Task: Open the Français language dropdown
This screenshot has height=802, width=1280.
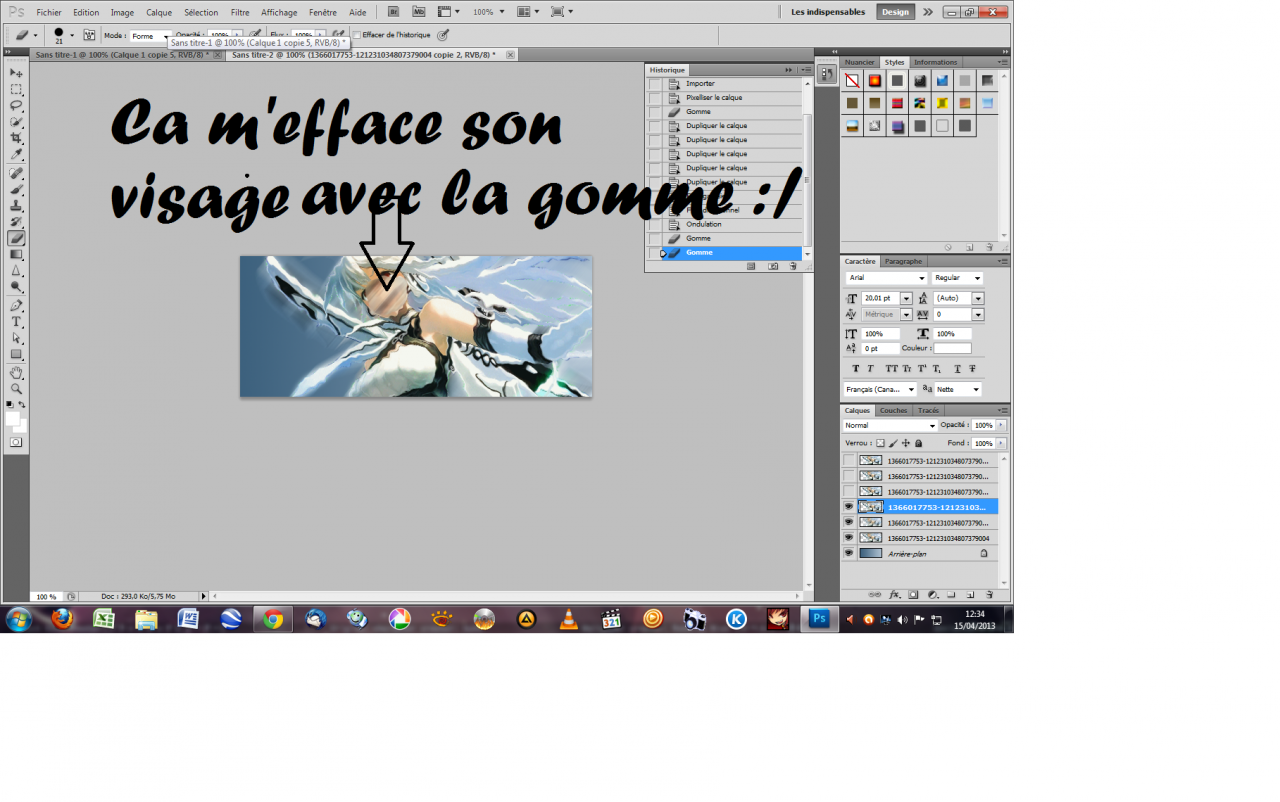Action: tap(880, 389)
